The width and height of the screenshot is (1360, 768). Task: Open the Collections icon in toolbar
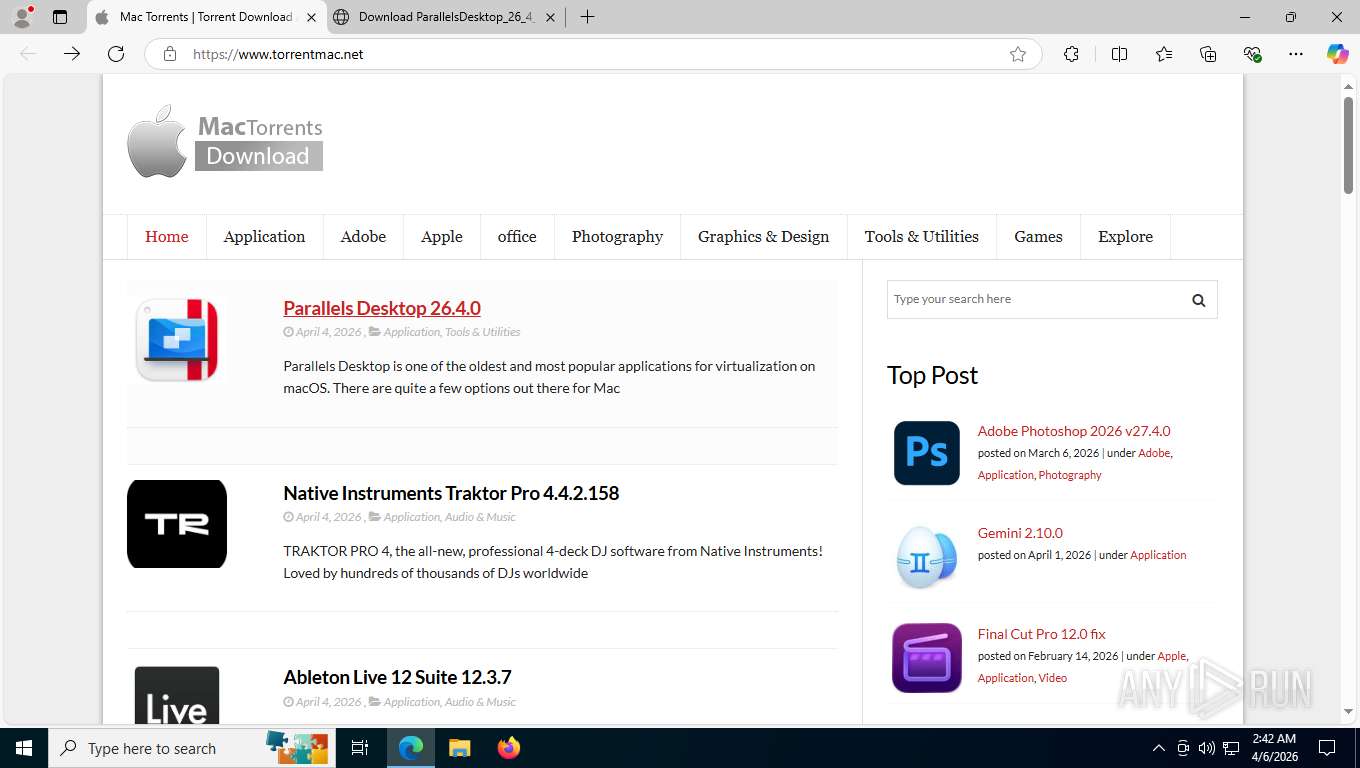1208,54
